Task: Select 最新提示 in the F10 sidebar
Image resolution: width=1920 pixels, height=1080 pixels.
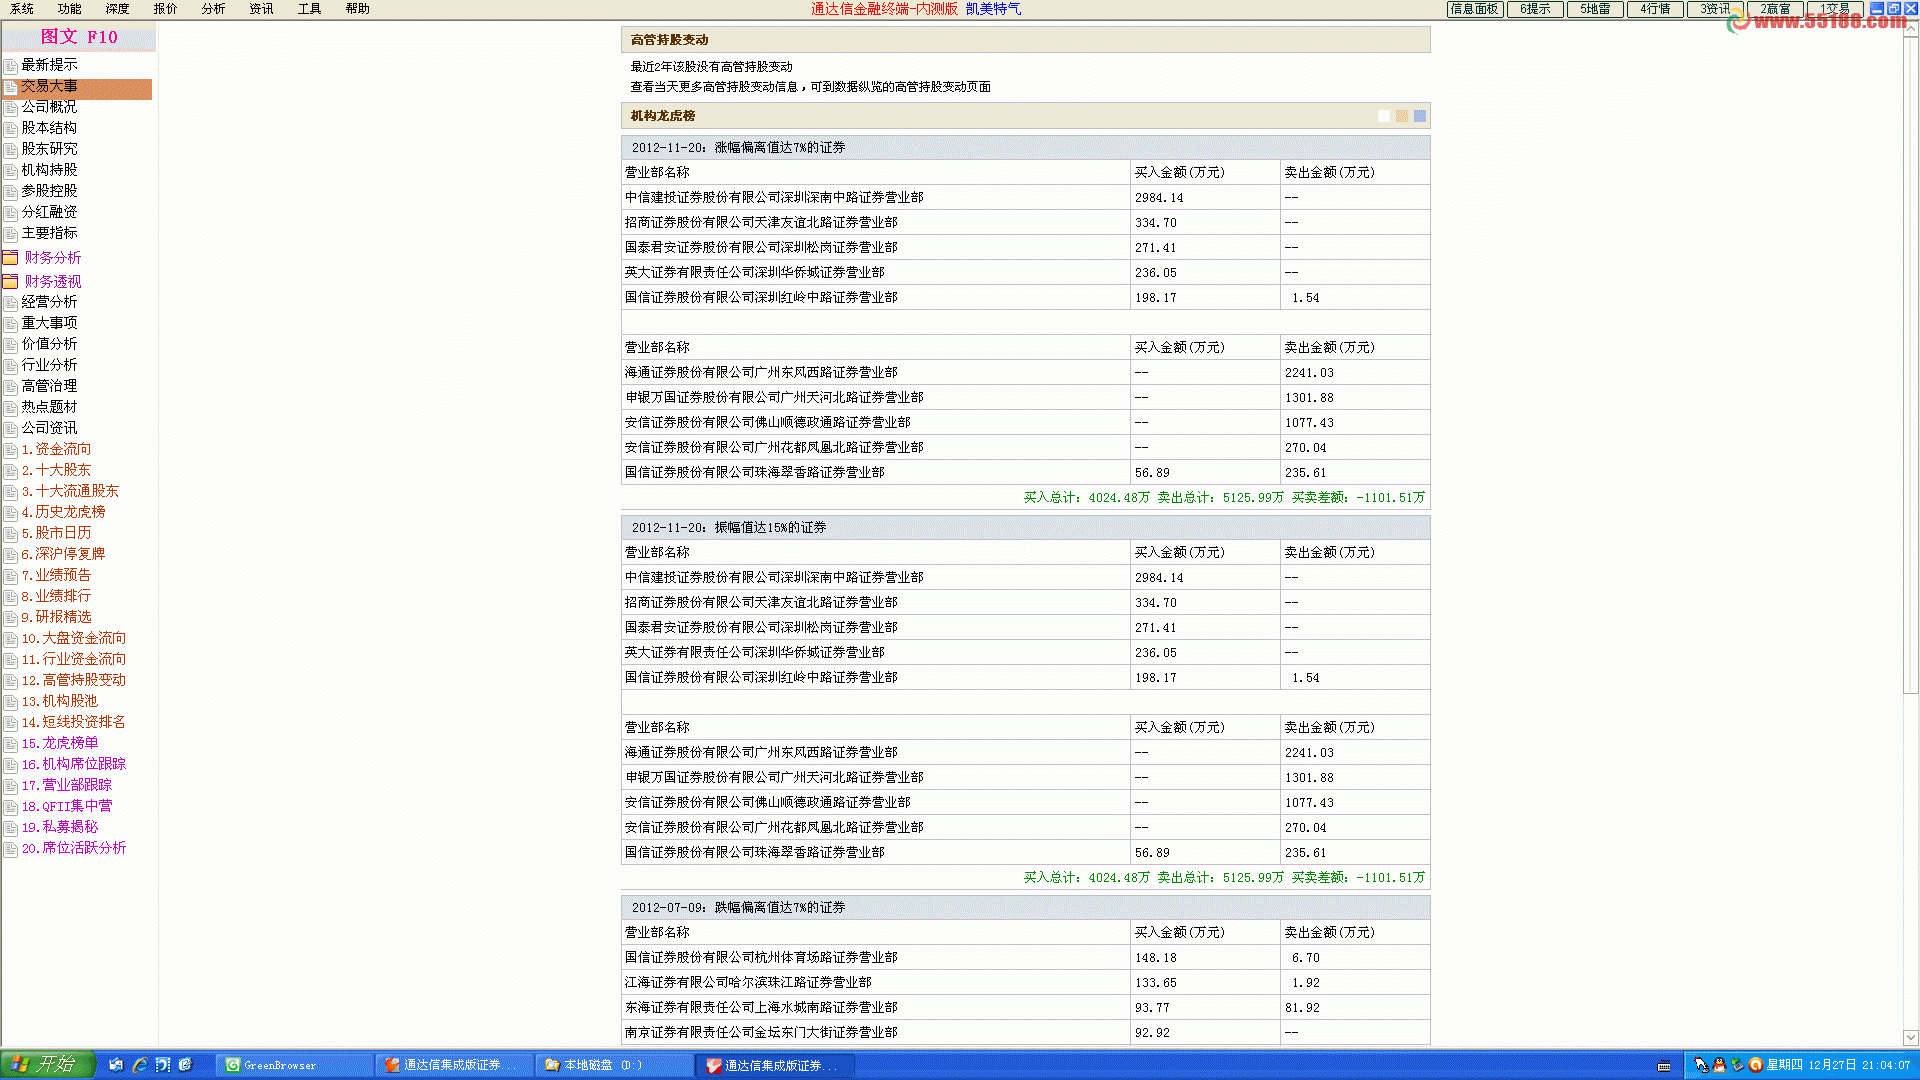Action: coord(49,65)
